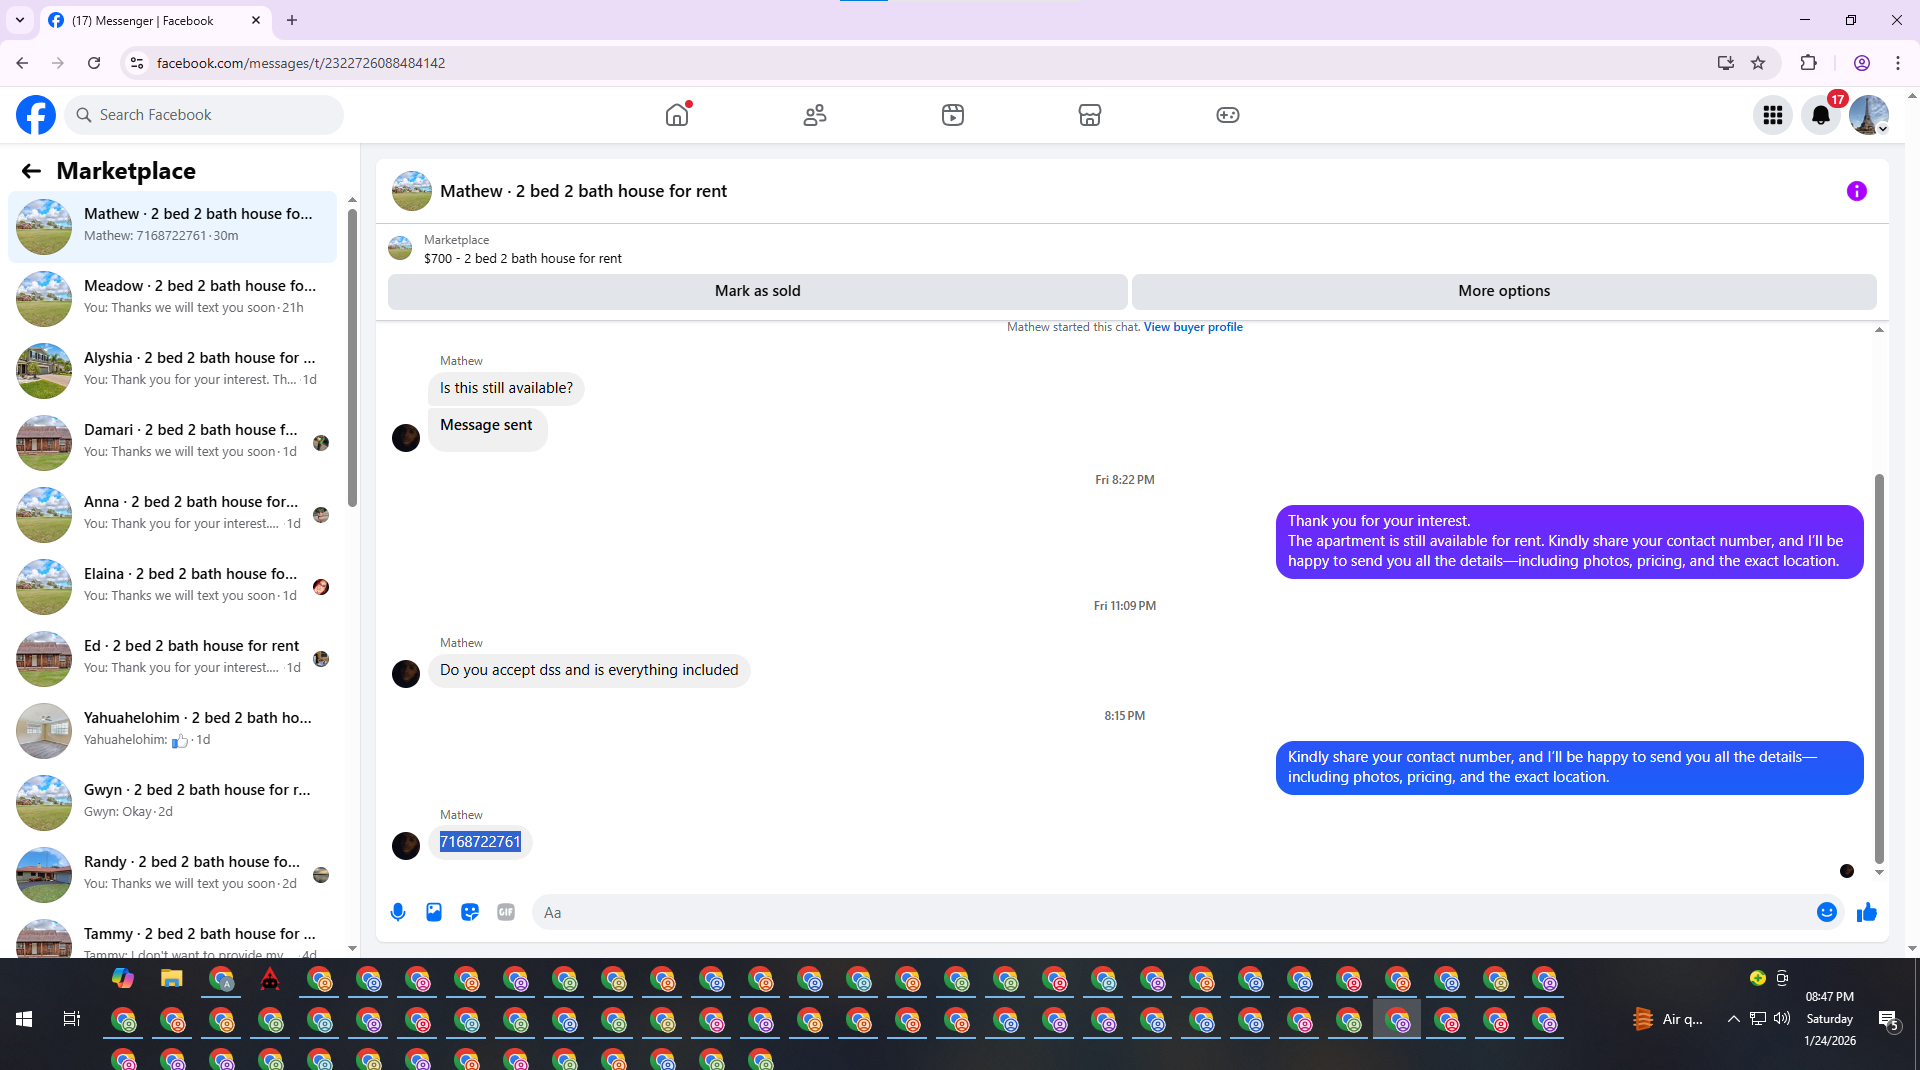Click the voice clip microphone icon
Image resolution: width=1920 pixels, height=1070 pixels.
click(x=398, y=912)
